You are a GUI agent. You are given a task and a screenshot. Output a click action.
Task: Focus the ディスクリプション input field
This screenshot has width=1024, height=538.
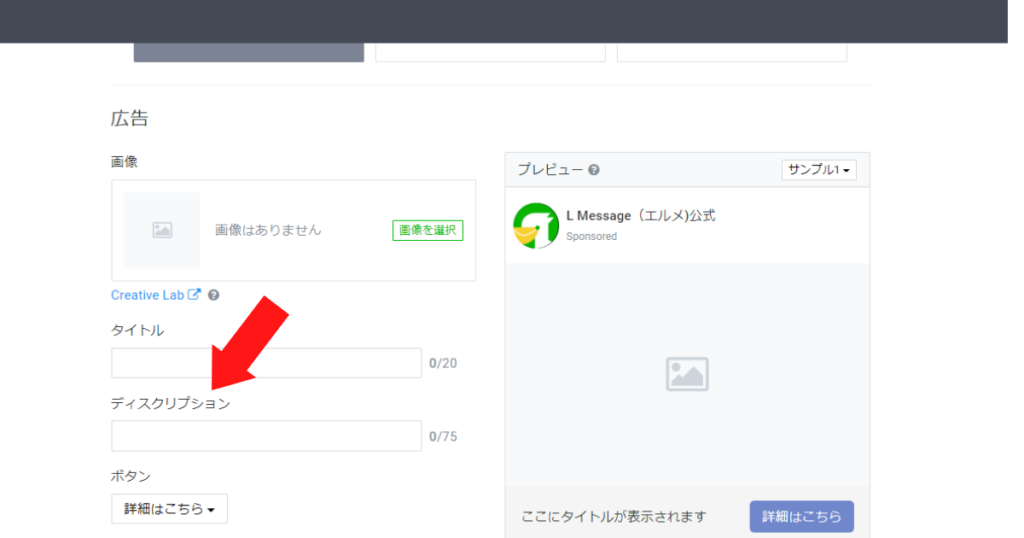click(266, 436)
